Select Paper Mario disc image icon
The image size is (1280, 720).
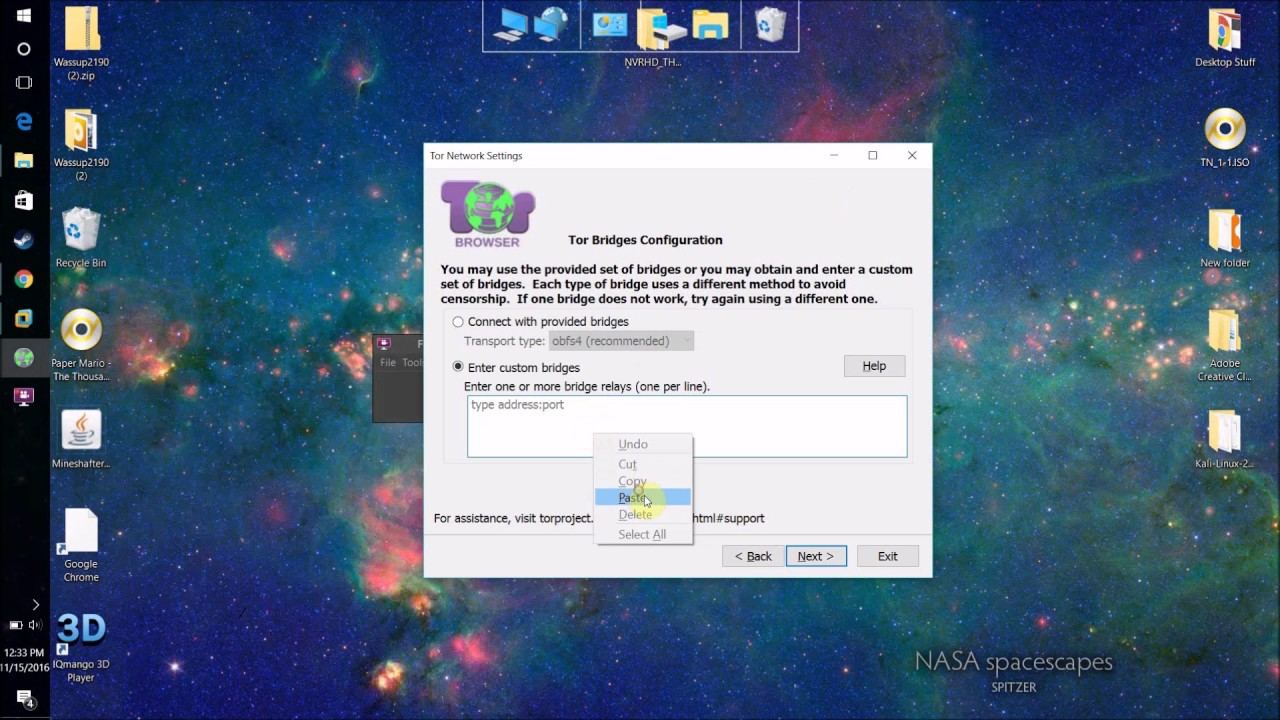81,346
